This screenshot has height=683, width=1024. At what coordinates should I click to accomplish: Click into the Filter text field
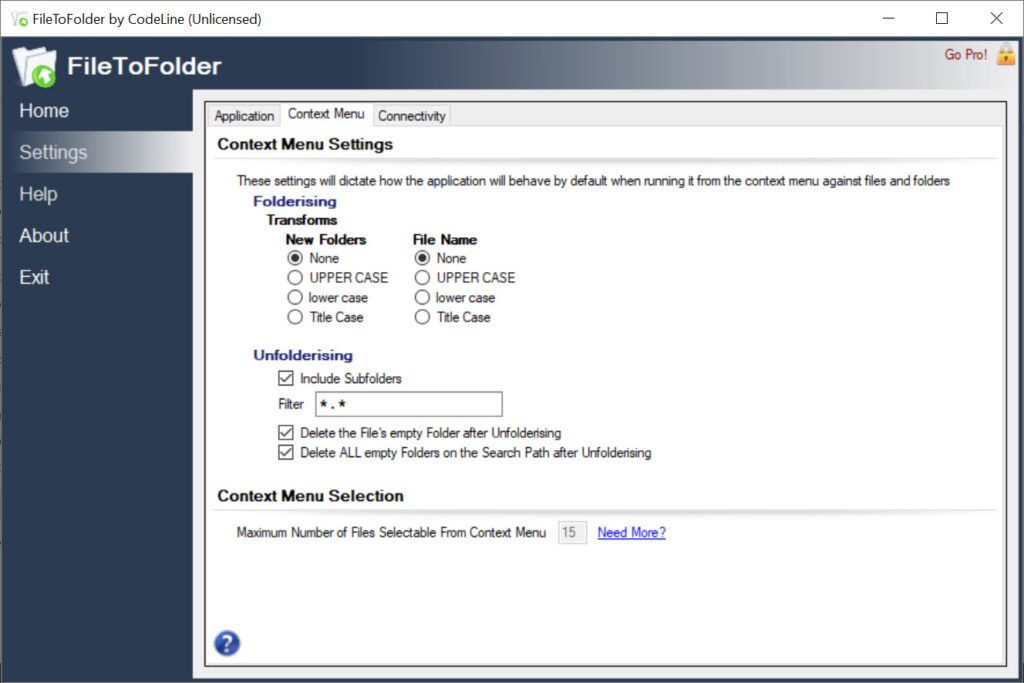tap(409, 404)
